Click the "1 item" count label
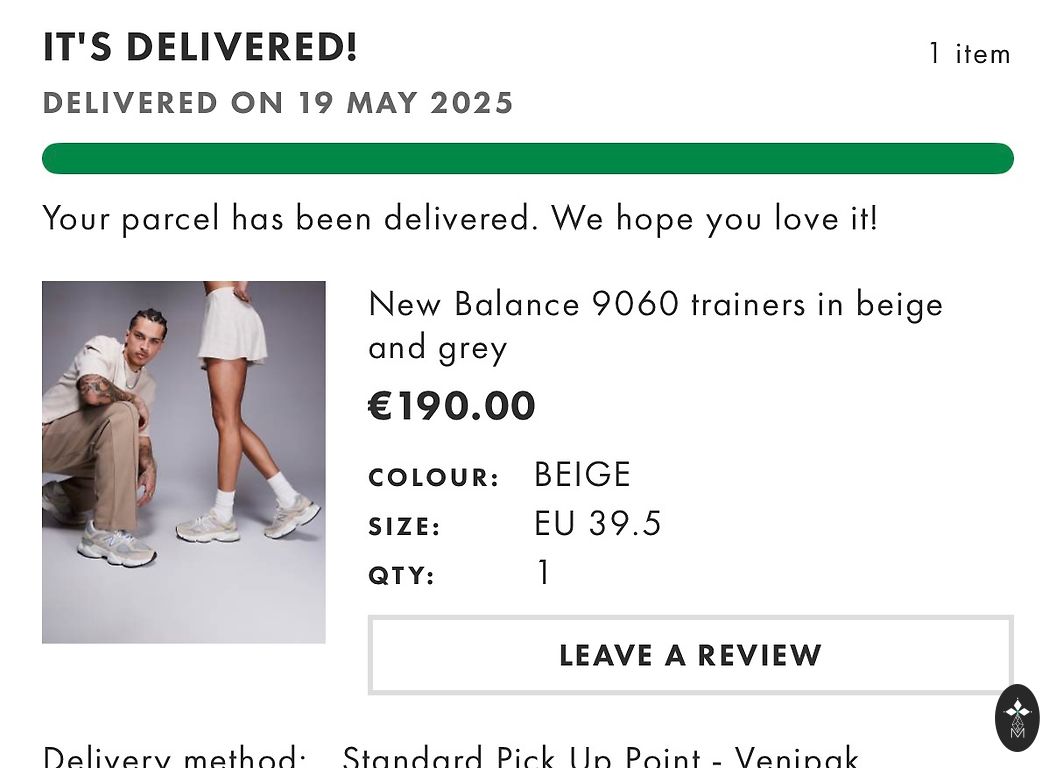 968,54
